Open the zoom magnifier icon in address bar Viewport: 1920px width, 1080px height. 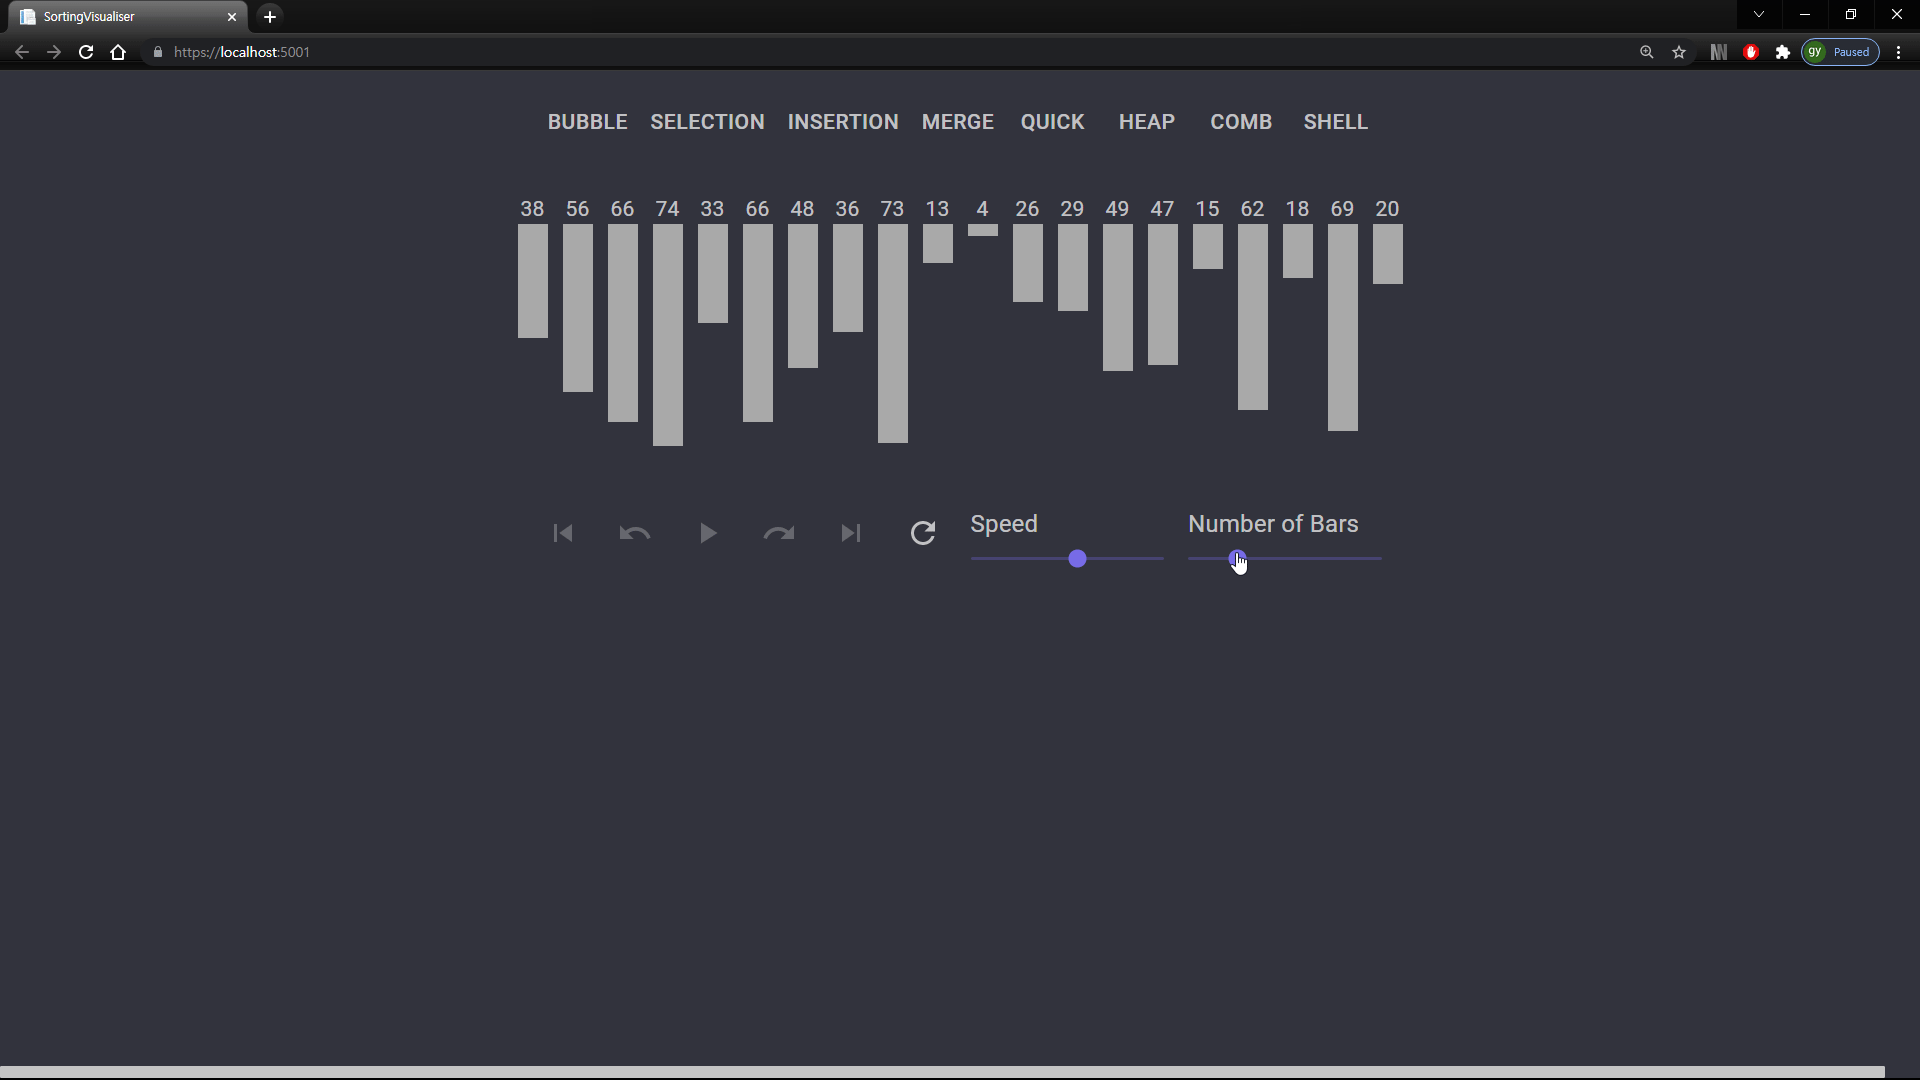coord(1647,52)
